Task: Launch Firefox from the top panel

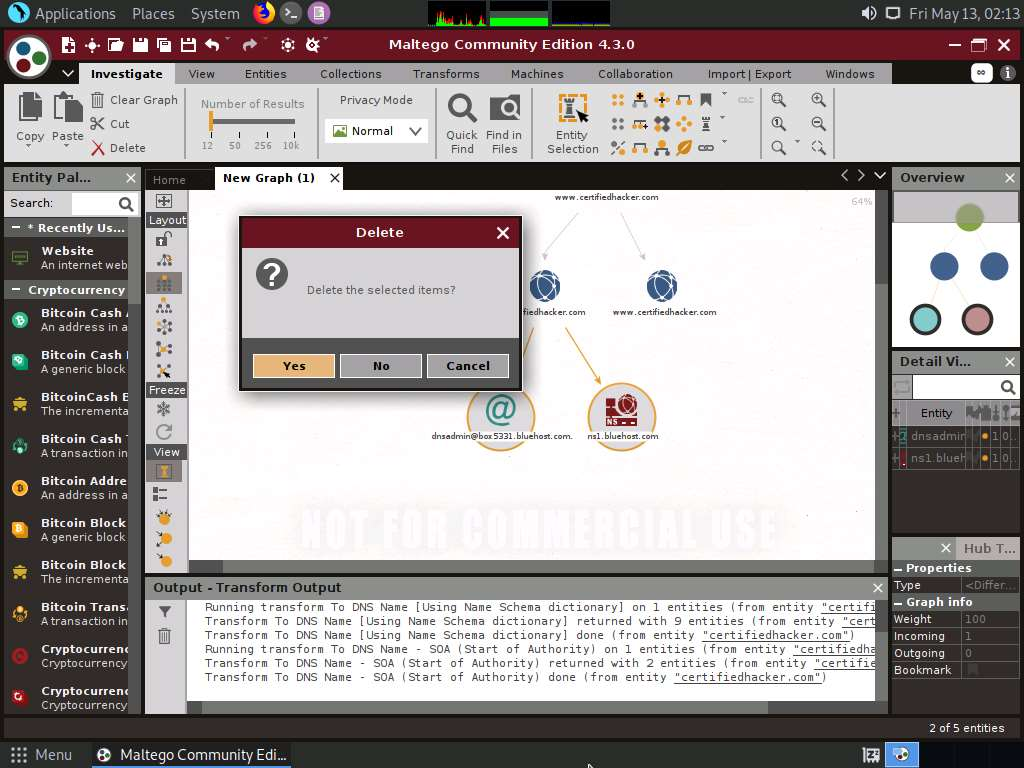Action: tap(264, 13)
